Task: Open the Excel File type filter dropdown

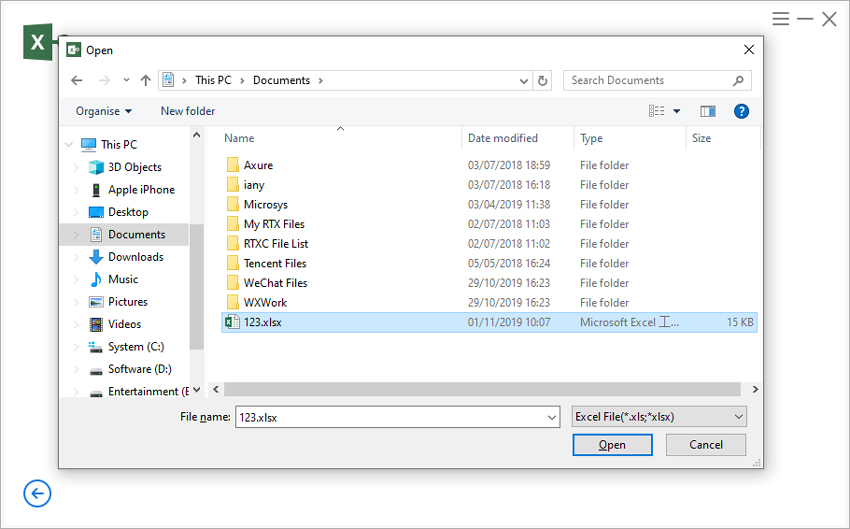Action: [x=659, y=417]
